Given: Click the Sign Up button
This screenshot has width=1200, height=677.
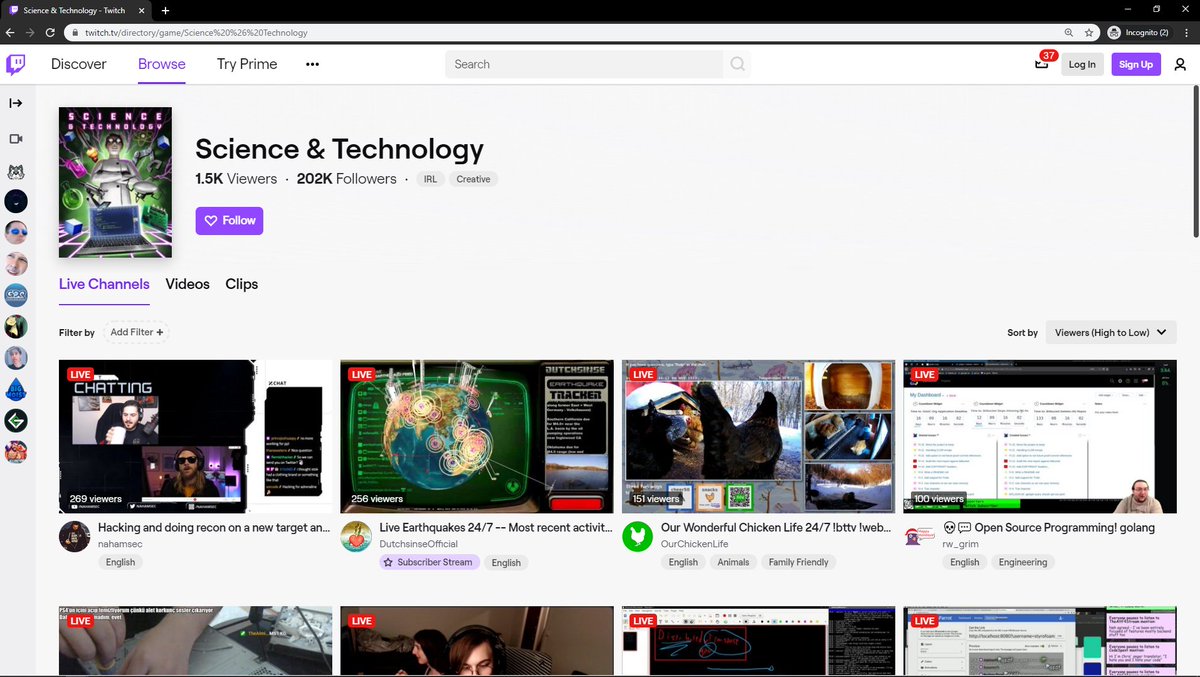Looking at the screenshot, I should tap(1136, 64).
